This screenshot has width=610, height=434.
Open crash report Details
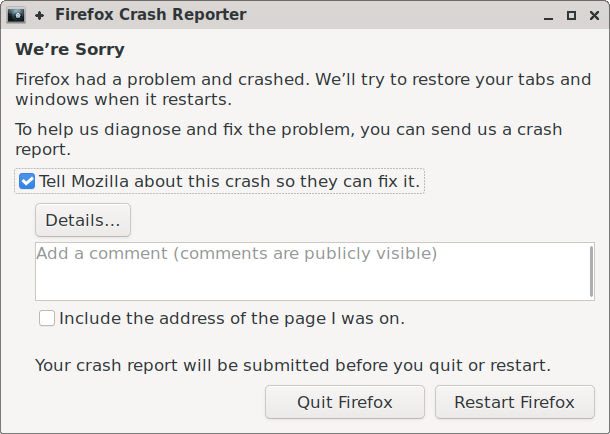[82, 220]
